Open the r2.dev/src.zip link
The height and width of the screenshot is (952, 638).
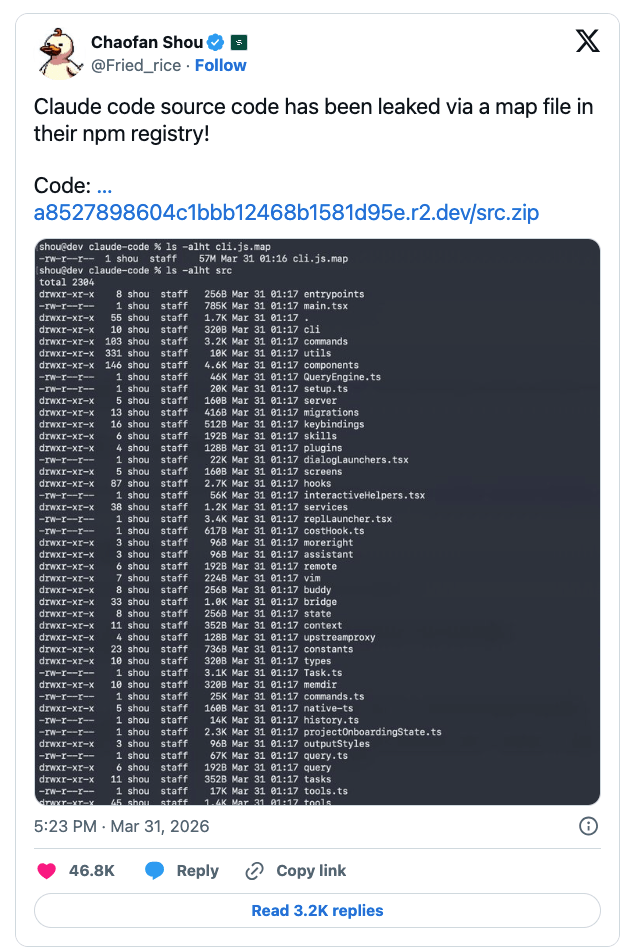pyautogui.click(x=286, y=213)
